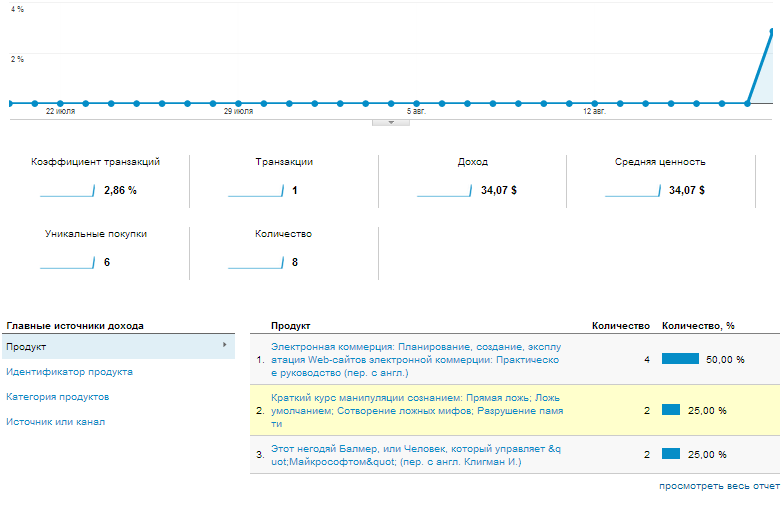Click the Средняя ценность sparkline

click(632, 190)
